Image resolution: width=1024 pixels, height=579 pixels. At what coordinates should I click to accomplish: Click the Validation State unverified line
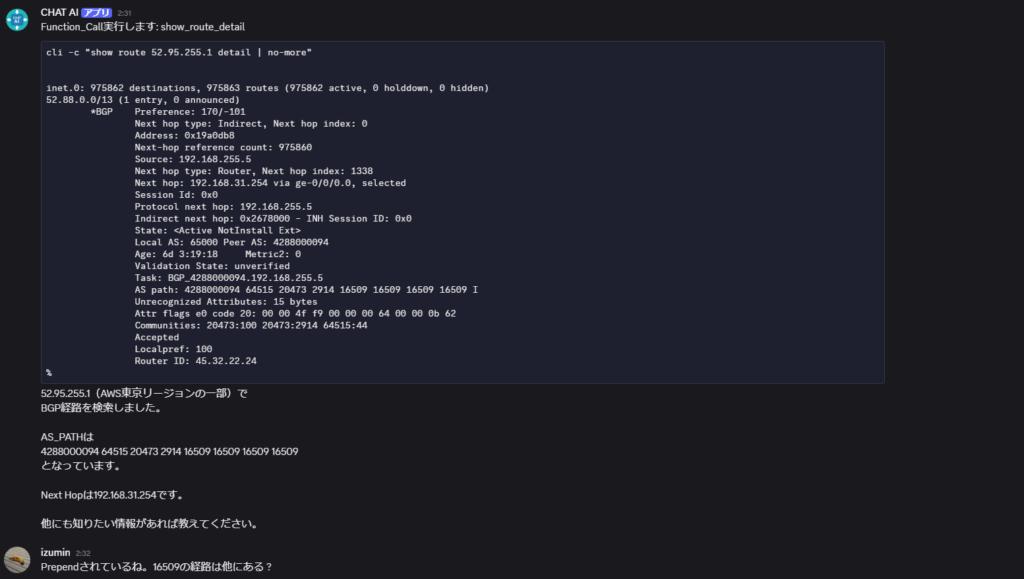212,266
